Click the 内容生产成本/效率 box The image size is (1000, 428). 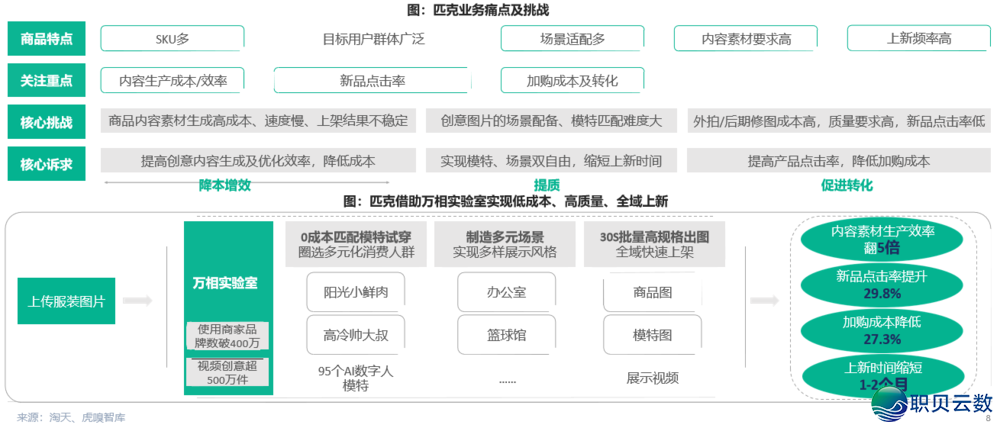(x=172, y=80)
